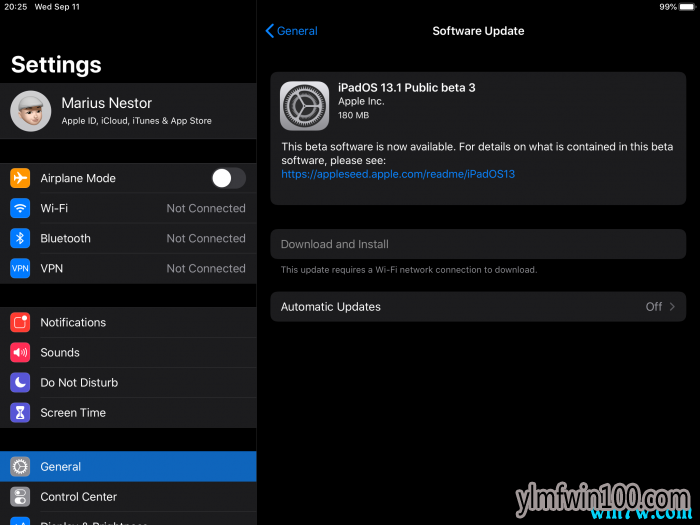Open the VPN settings row
The width and height of the screenshot is (700, 525).
tap(128, 268)
